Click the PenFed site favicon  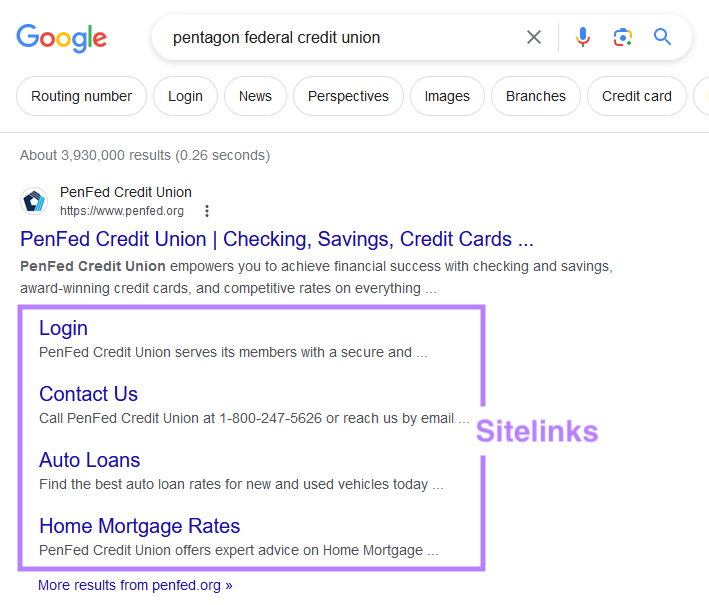[34, 201]
